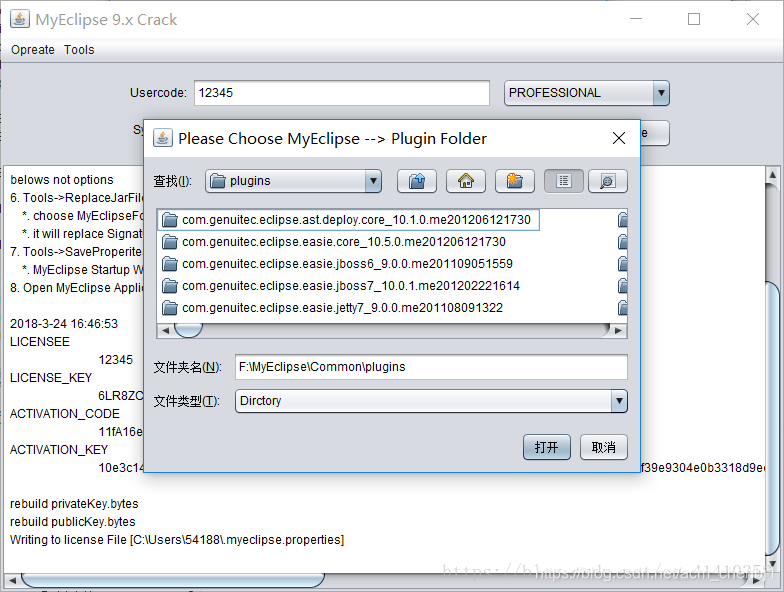Click the folder name input field

tap(431, 367)
